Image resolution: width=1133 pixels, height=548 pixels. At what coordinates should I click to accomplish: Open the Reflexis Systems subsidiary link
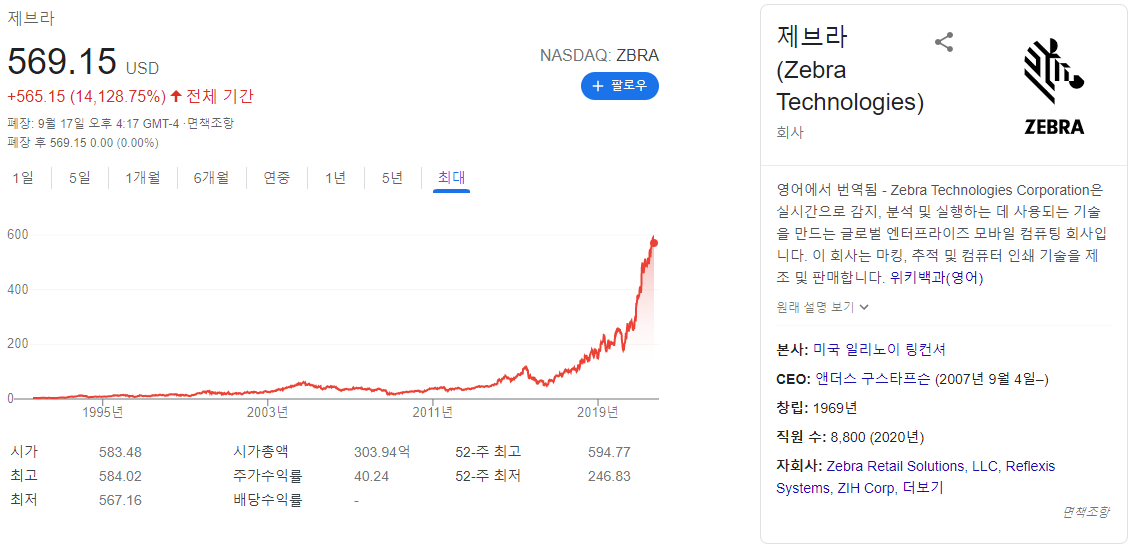coord(1030,466)
